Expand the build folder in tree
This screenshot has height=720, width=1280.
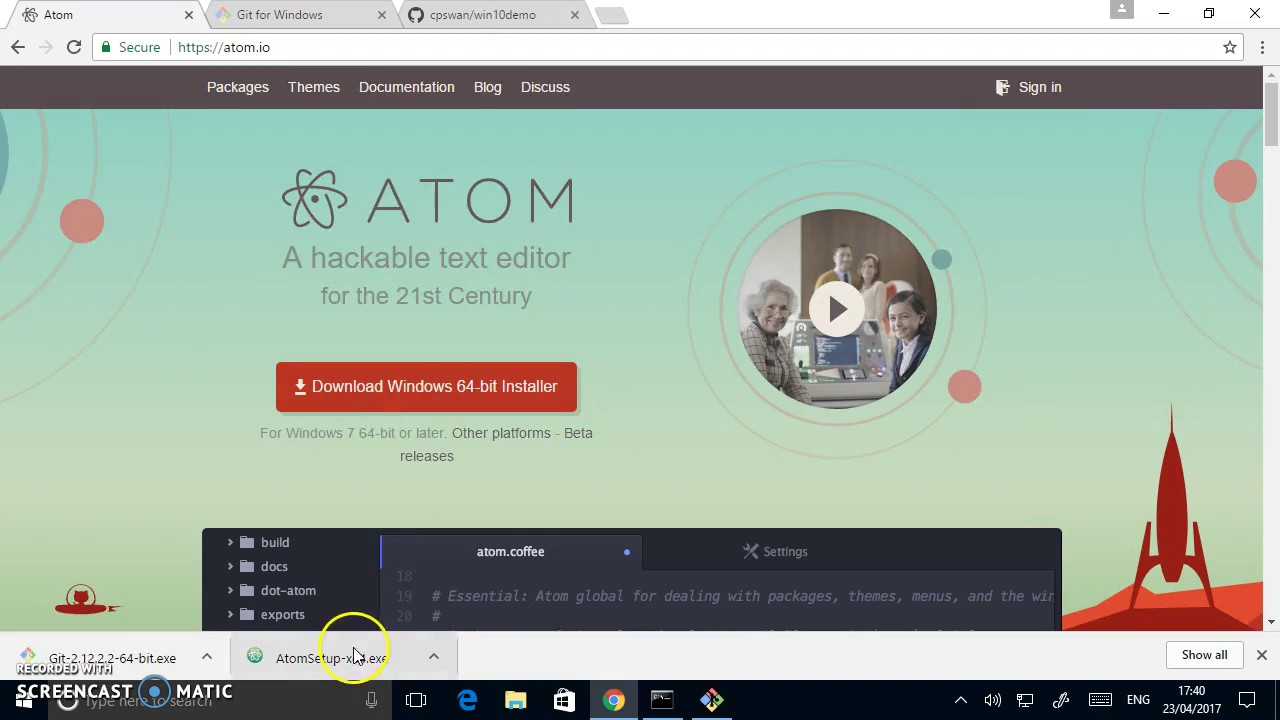pyautogui.click(x=230, y=542)
